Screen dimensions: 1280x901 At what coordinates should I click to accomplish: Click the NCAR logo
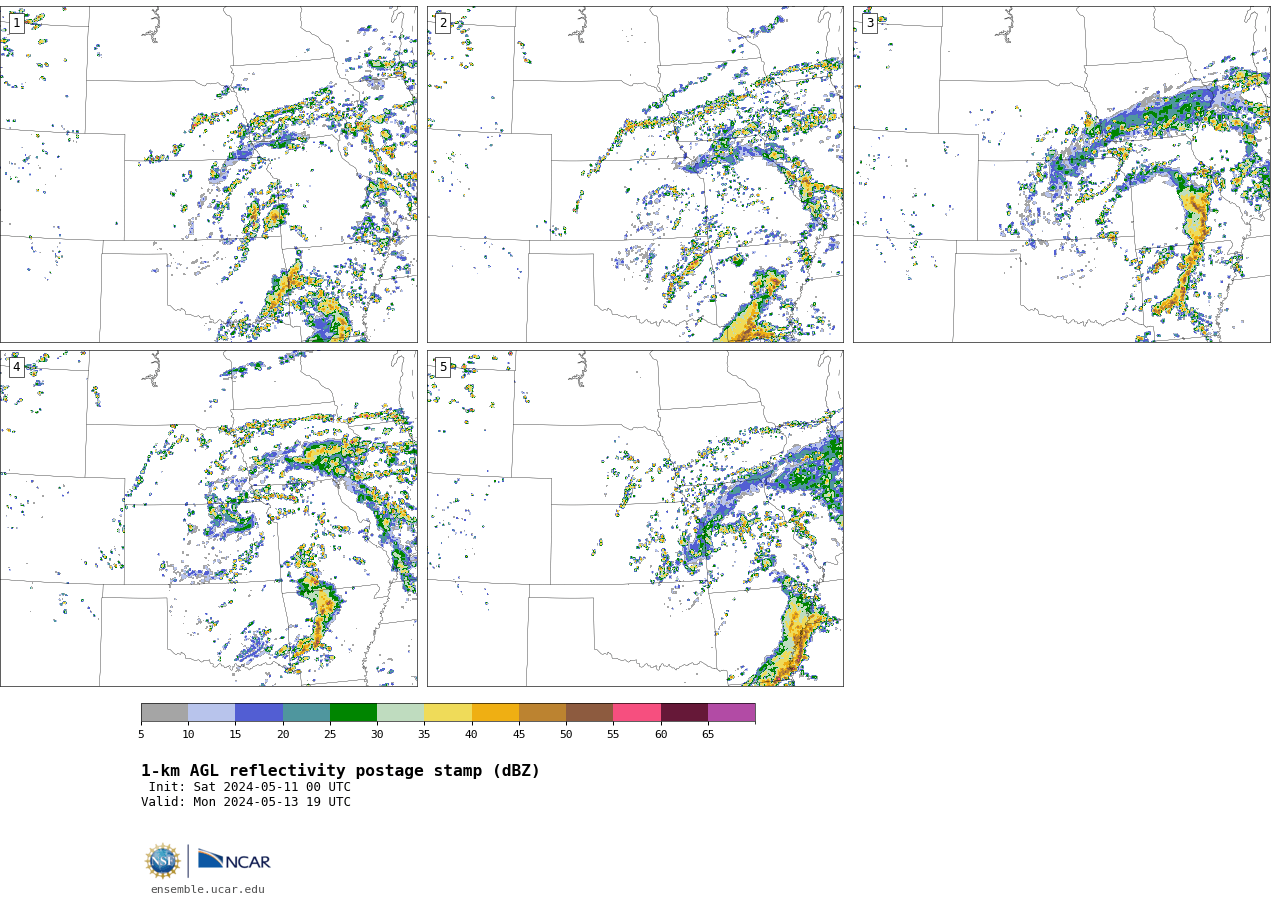pos(234,860)
